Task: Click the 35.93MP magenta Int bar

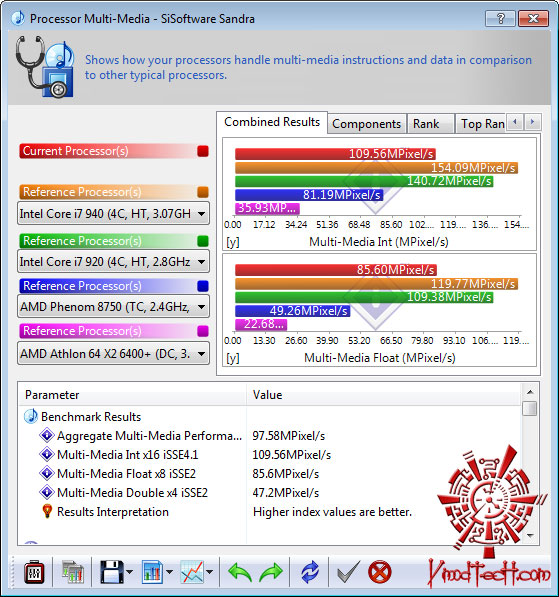Action: tap(267, 208)
